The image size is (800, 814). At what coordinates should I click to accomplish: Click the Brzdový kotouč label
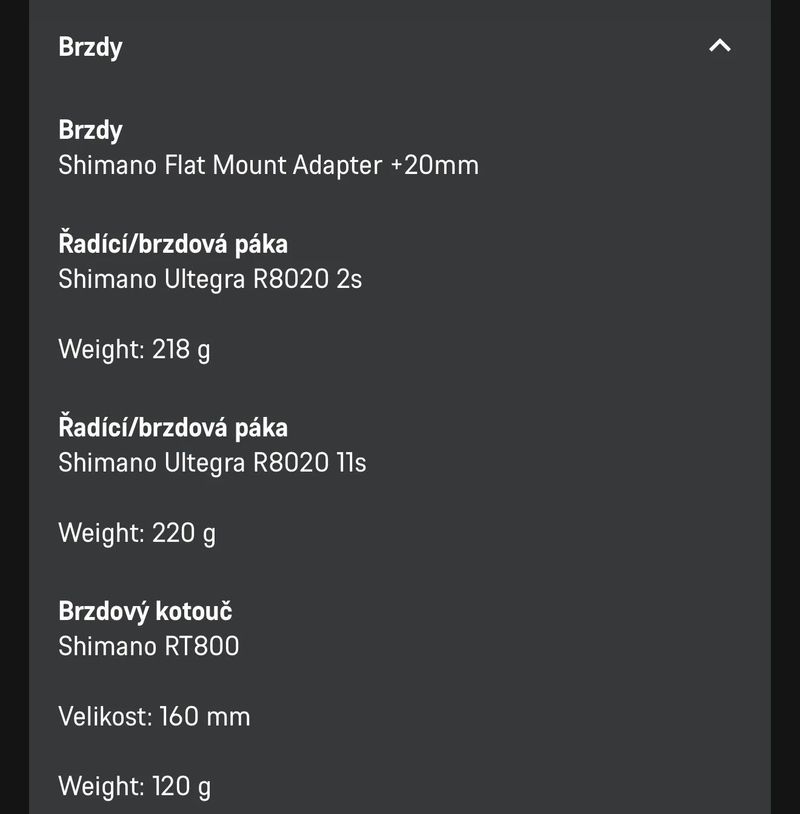pyautogui.click(x=145, y=611)
